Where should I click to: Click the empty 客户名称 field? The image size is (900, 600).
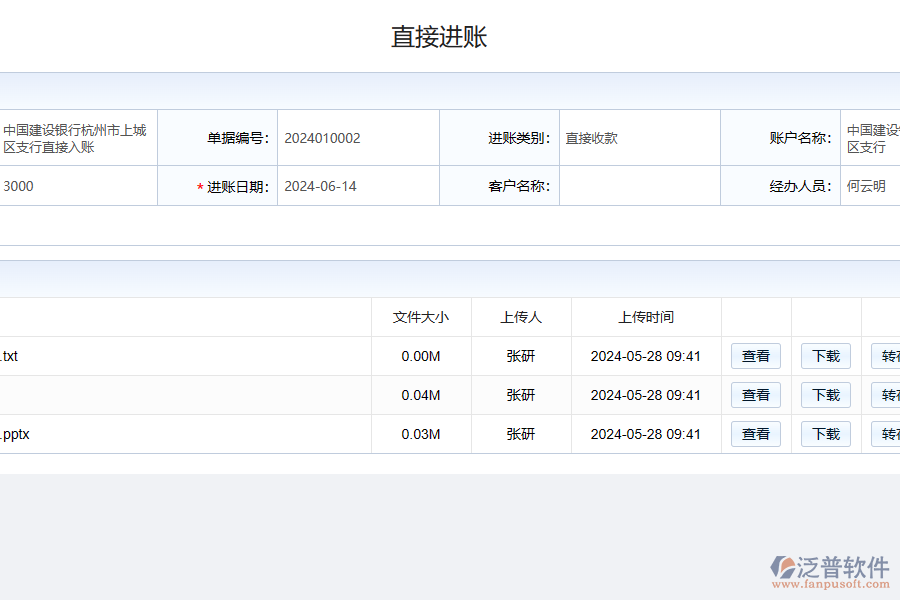pos(640,186)
